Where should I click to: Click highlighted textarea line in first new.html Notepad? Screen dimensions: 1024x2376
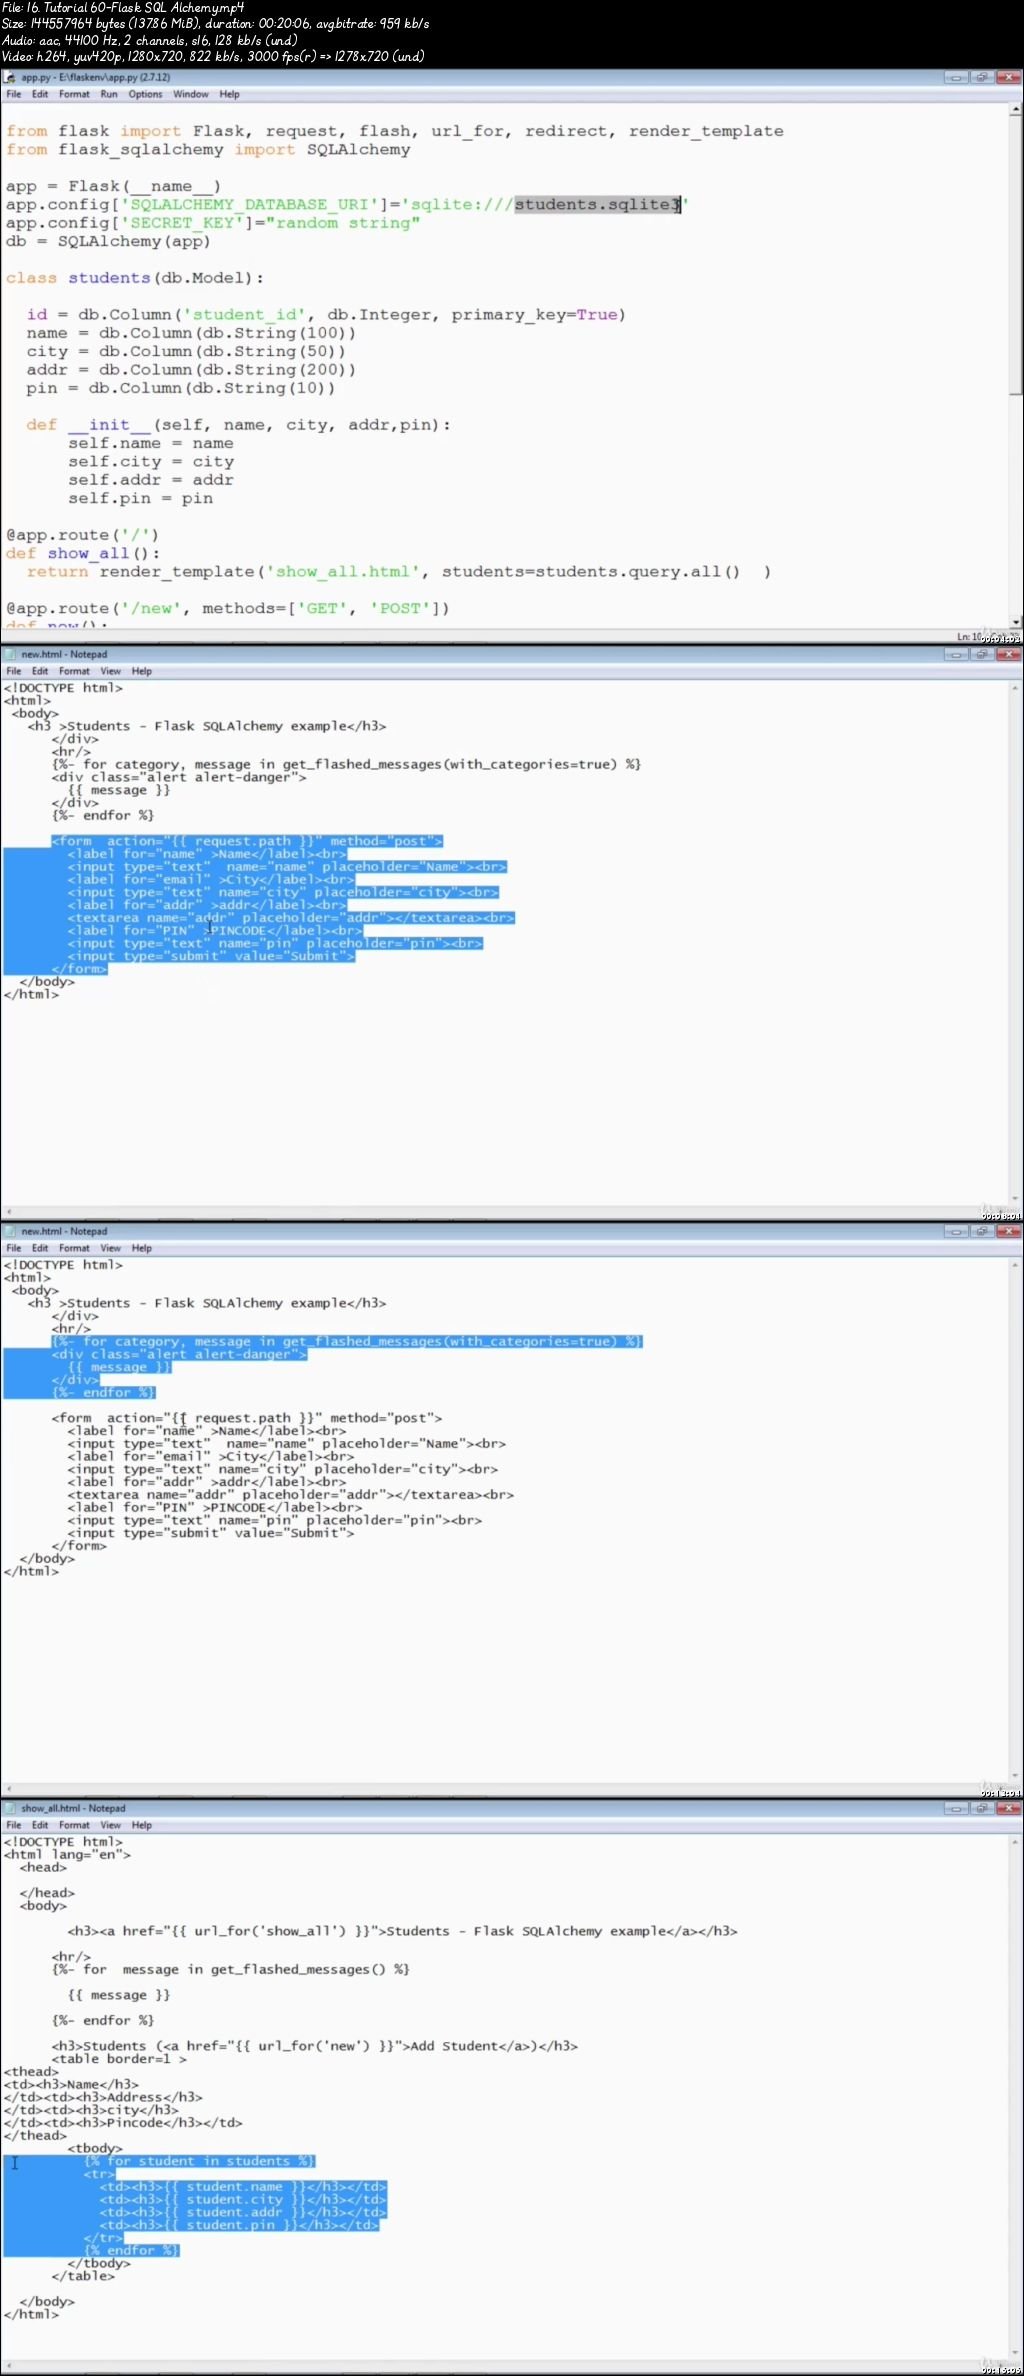click(291, 917)
